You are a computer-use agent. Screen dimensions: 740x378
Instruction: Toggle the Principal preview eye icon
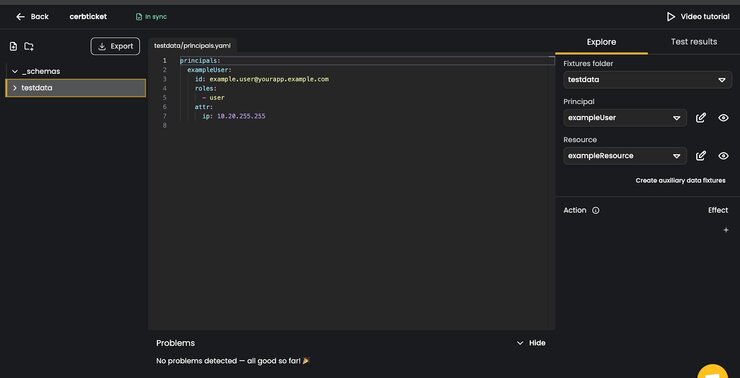[x=723, y=118]
